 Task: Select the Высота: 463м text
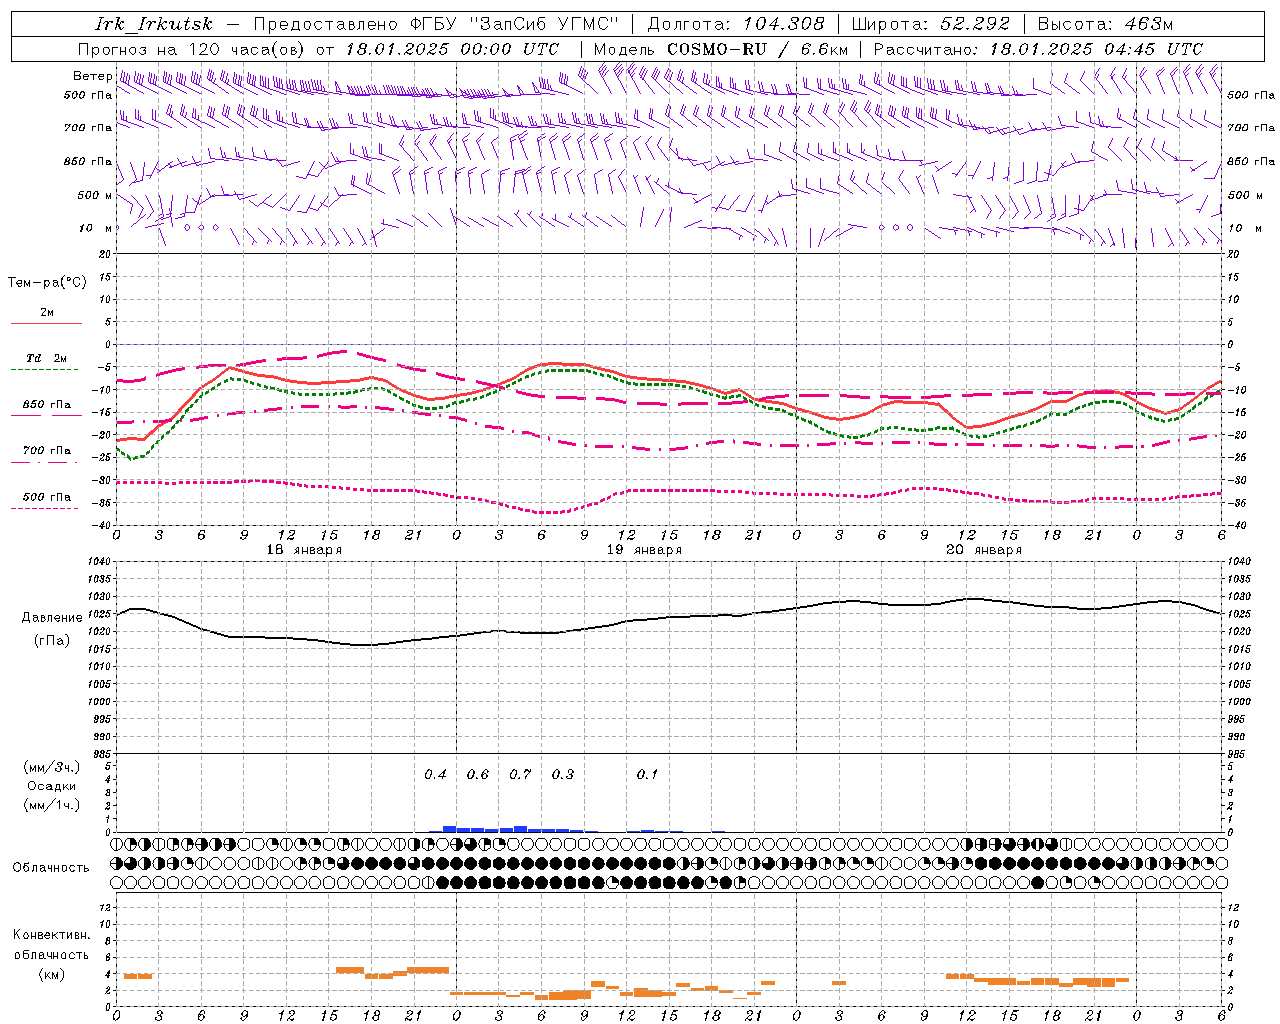tap(1105, 24)
